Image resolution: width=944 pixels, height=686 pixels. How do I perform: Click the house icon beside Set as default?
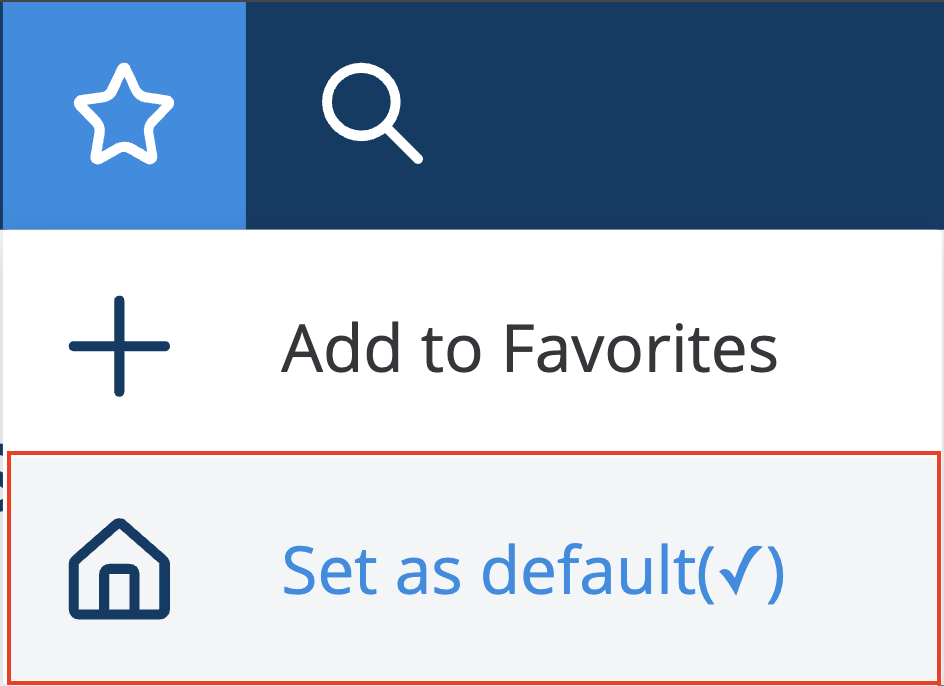click(x=119, y=569)
